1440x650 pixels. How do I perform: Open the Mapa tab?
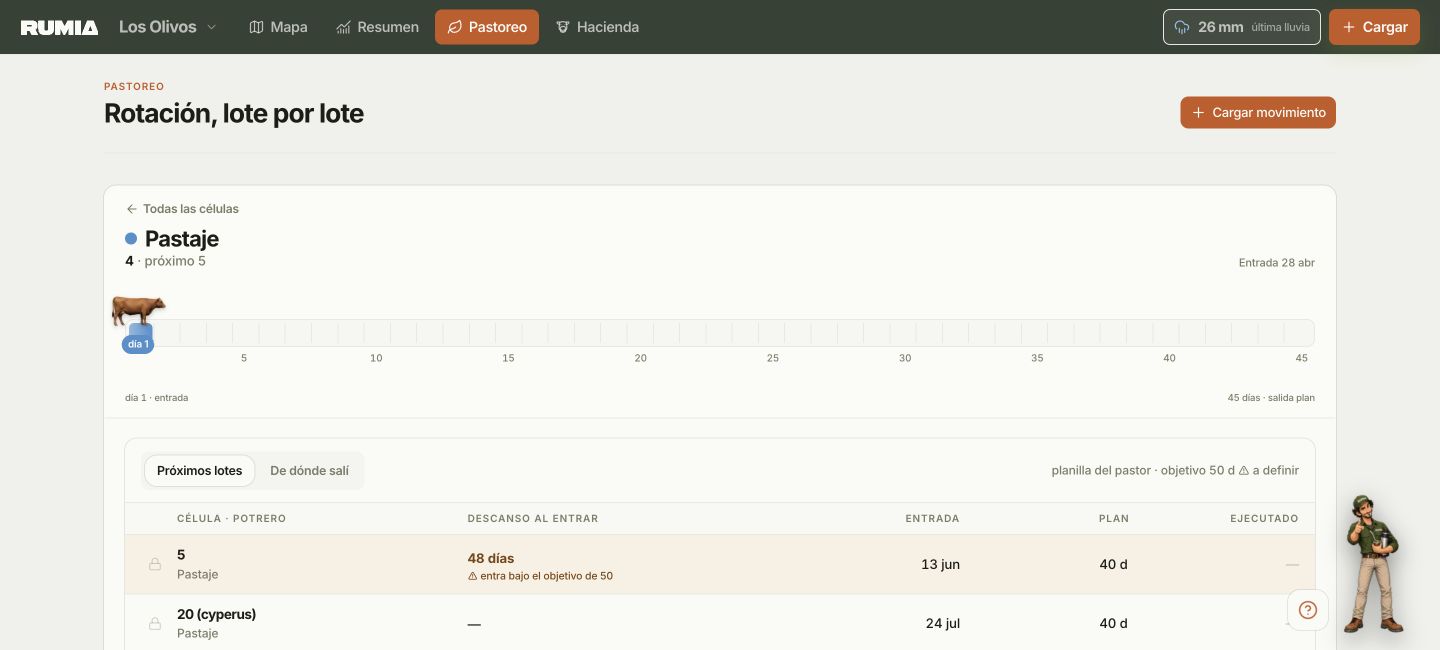pos(278,27)
